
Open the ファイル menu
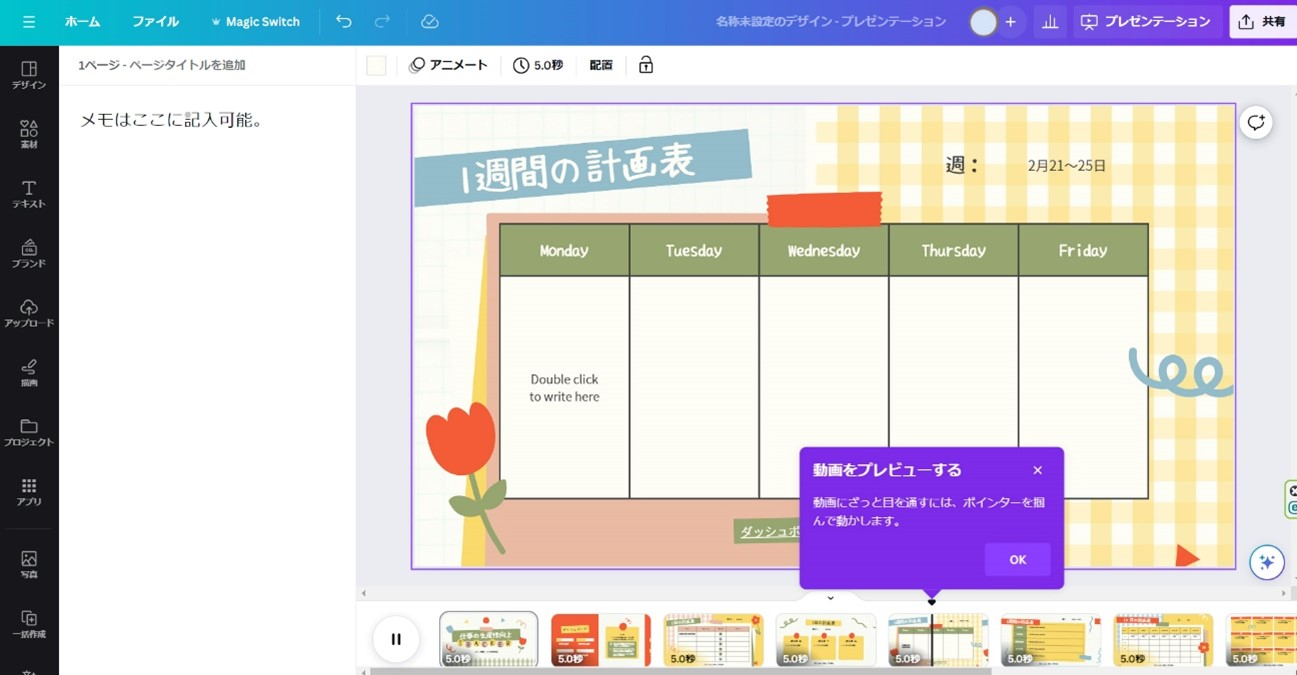155,22
